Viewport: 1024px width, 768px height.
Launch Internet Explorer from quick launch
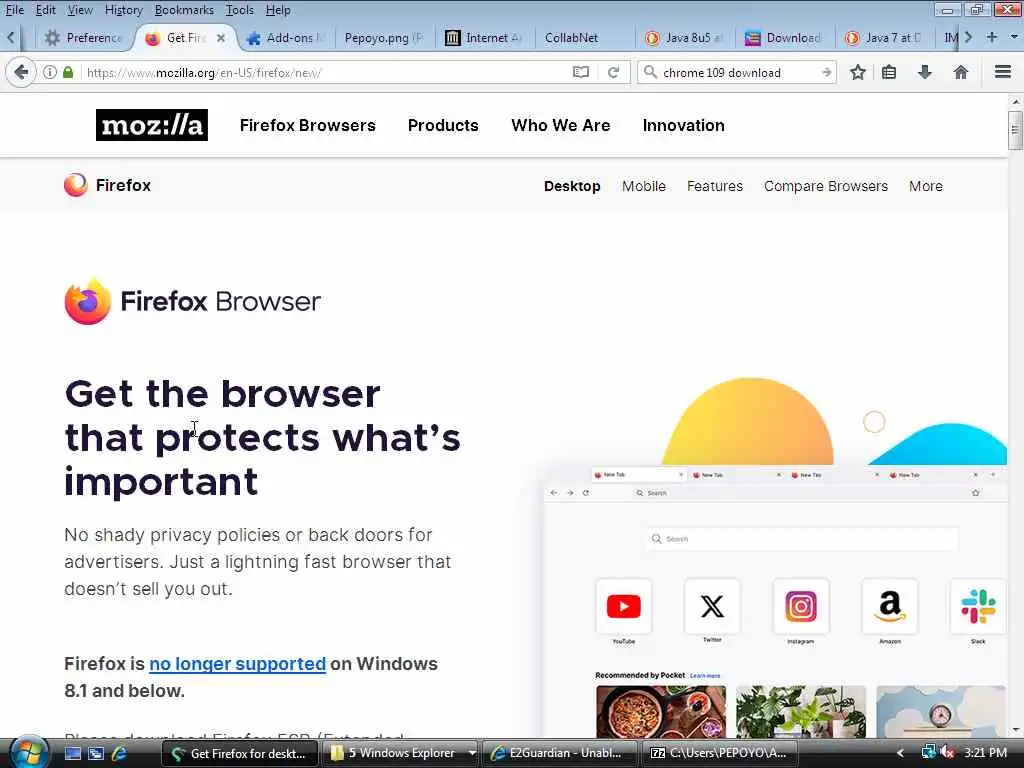pos(120,753)
